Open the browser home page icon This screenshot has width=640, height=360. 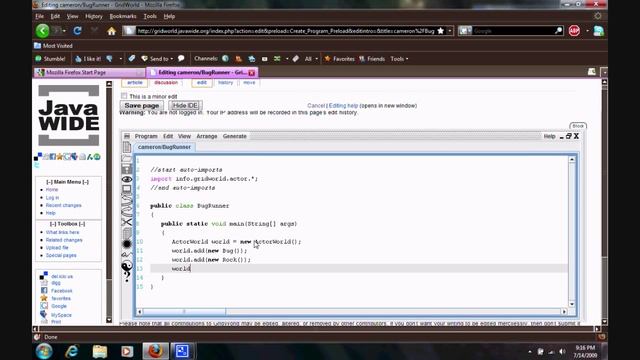point(111,31)
